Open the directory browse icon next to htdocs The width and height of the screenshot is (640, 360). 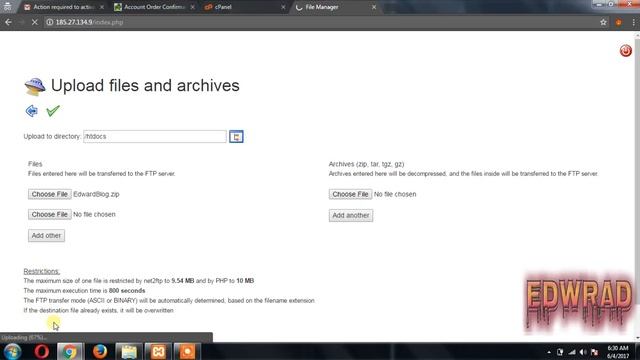pyautogui.click(x=236, y=136)
